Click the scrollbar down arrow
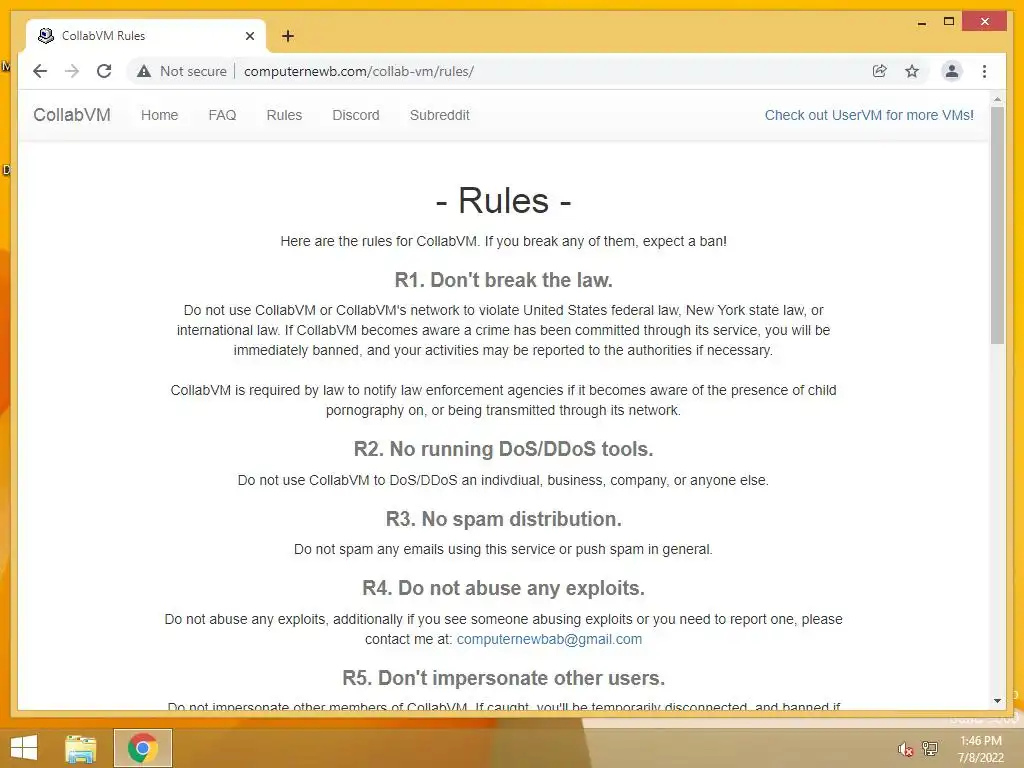 click(997, 701)
